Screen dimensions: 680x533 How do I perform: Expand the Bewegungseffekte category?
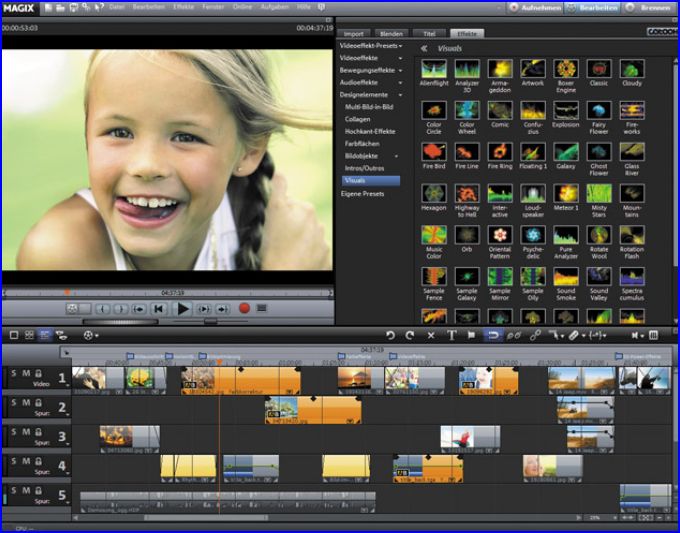click(369, 70)
